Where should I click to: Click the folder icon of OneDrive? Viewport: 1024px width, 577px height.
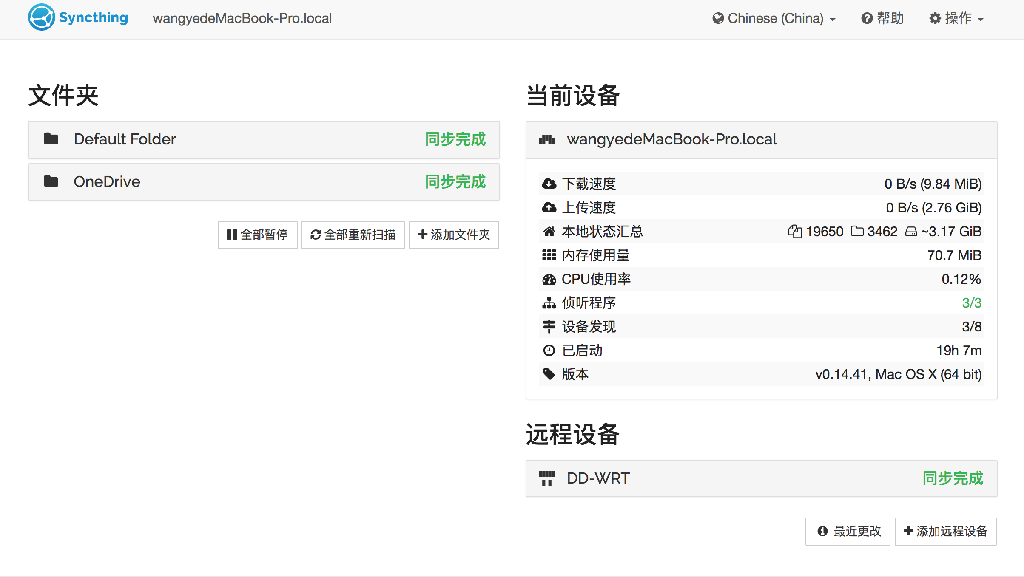[51, 181]
